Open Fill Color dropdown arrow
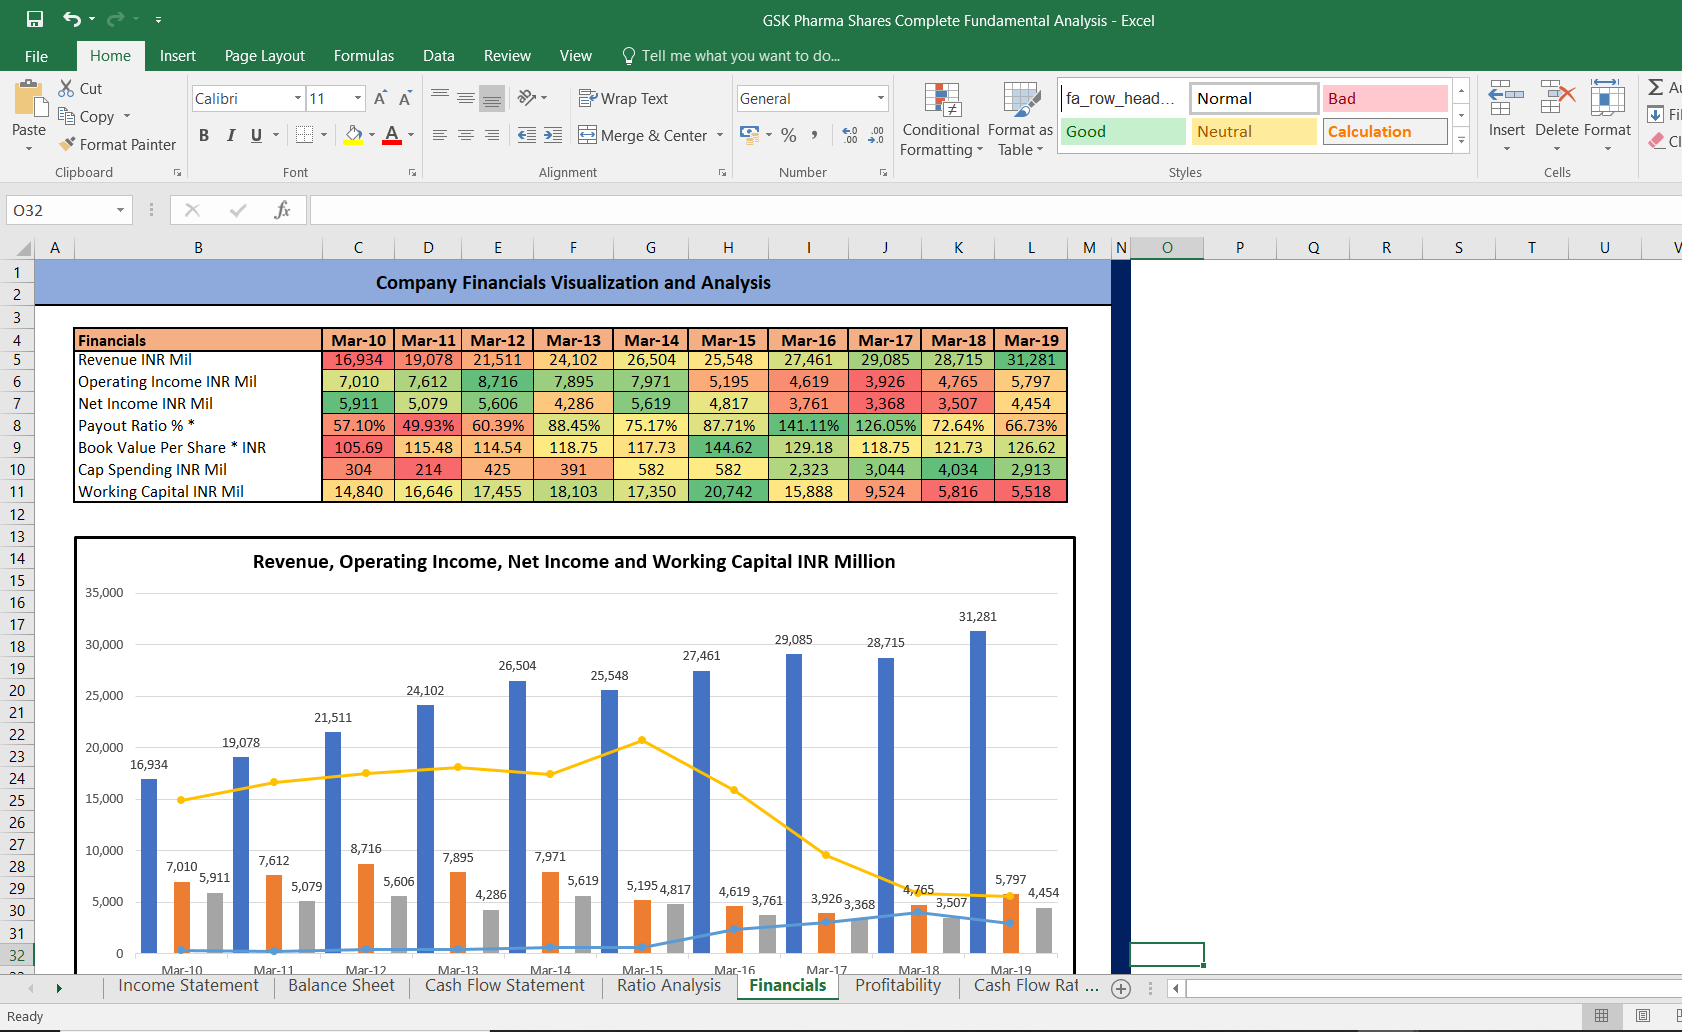The image size is (1682, 1032). click(372, 135)
